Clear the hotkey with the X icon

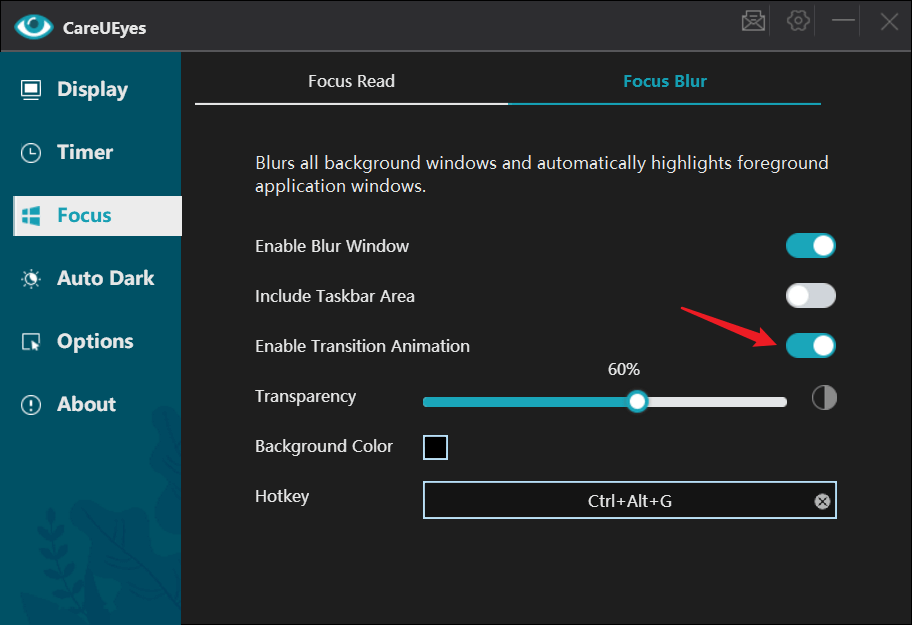point(822,501)
